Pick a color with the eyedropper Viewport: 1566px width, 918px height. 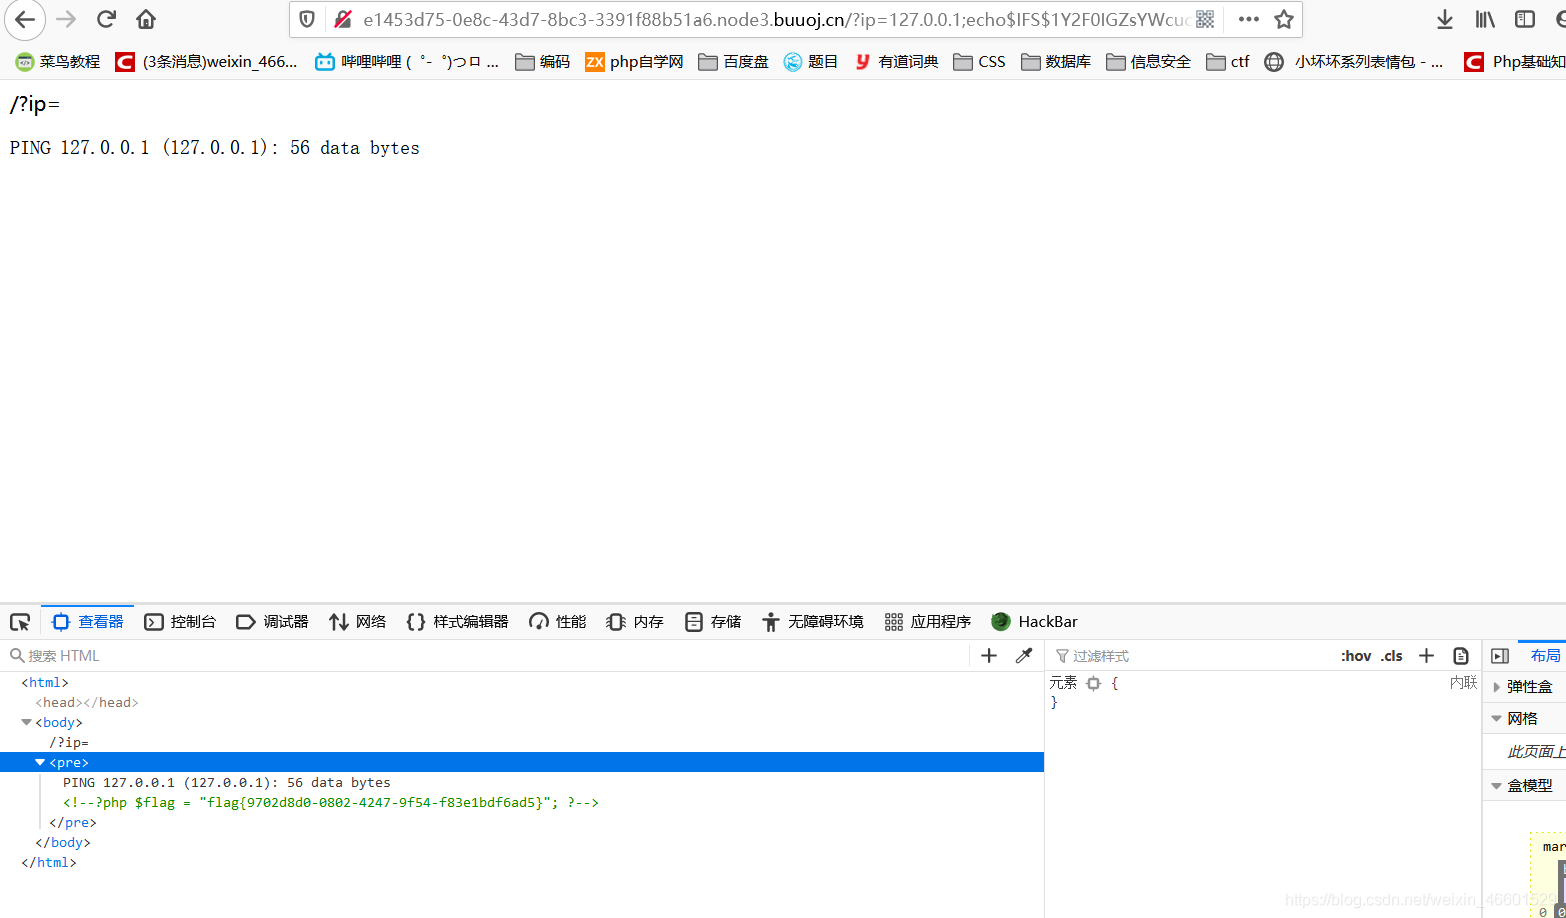[x=1024, y=656]
